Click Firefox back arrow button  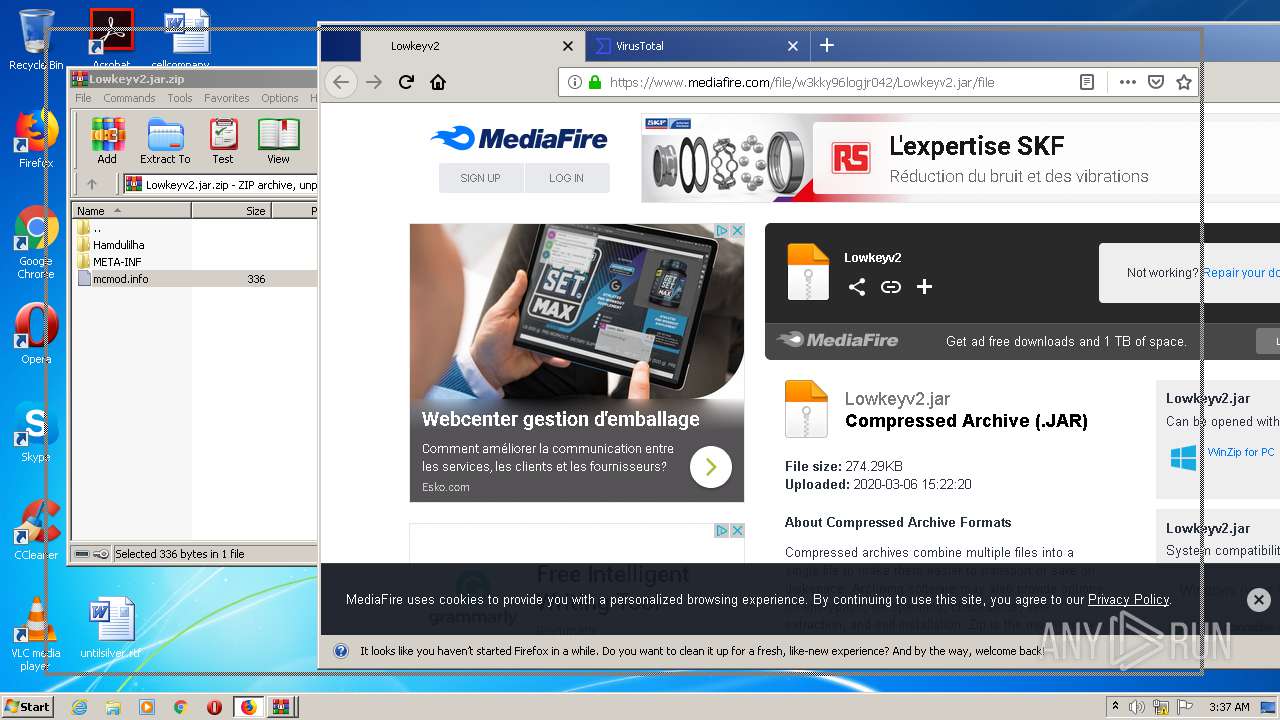pyautogui.click(x=341, y=82)
